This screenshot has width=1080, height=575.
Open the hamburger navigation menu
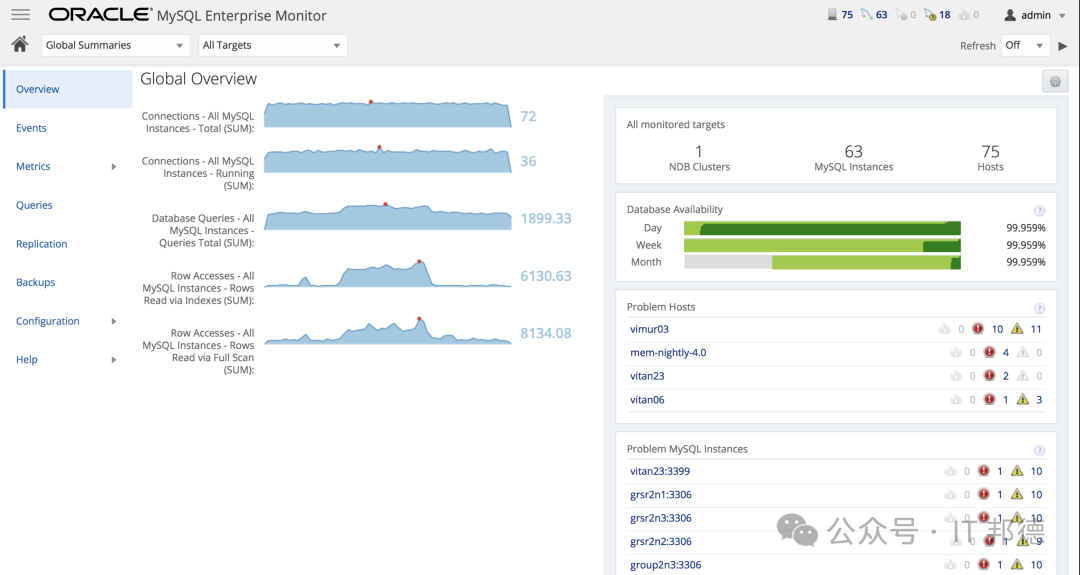pos(21,15)
